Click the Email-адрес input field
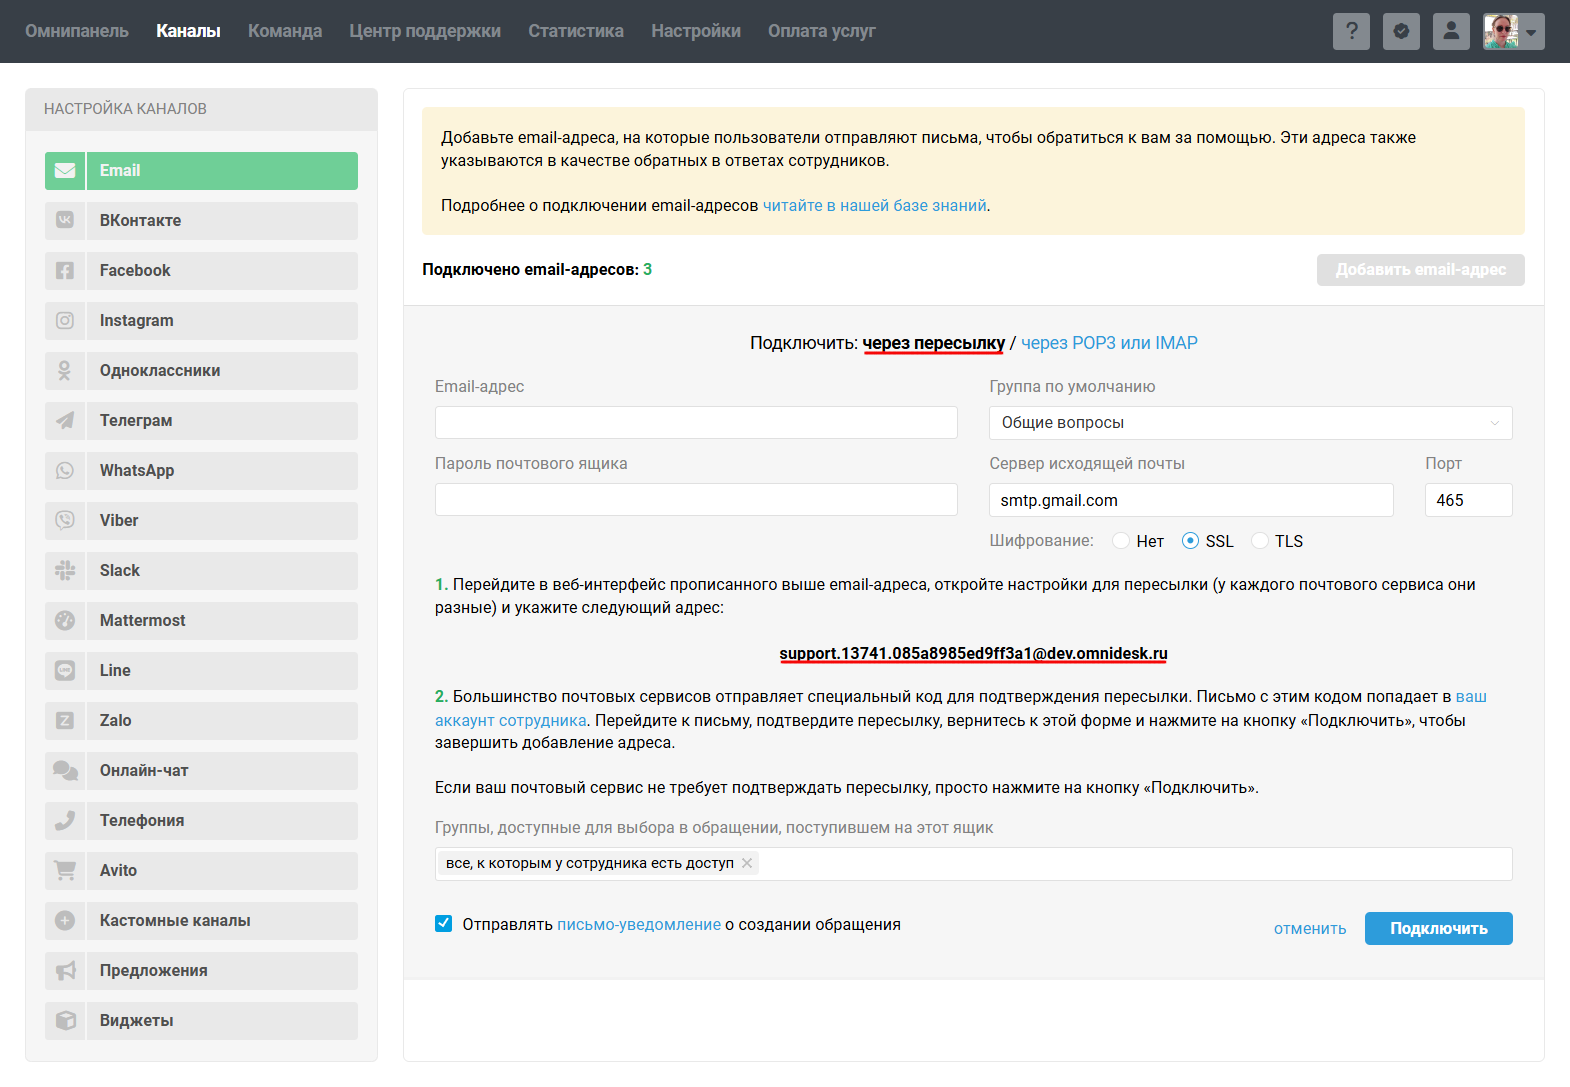This screenshot has width=1570, height=1087. (x=696, y=422)
